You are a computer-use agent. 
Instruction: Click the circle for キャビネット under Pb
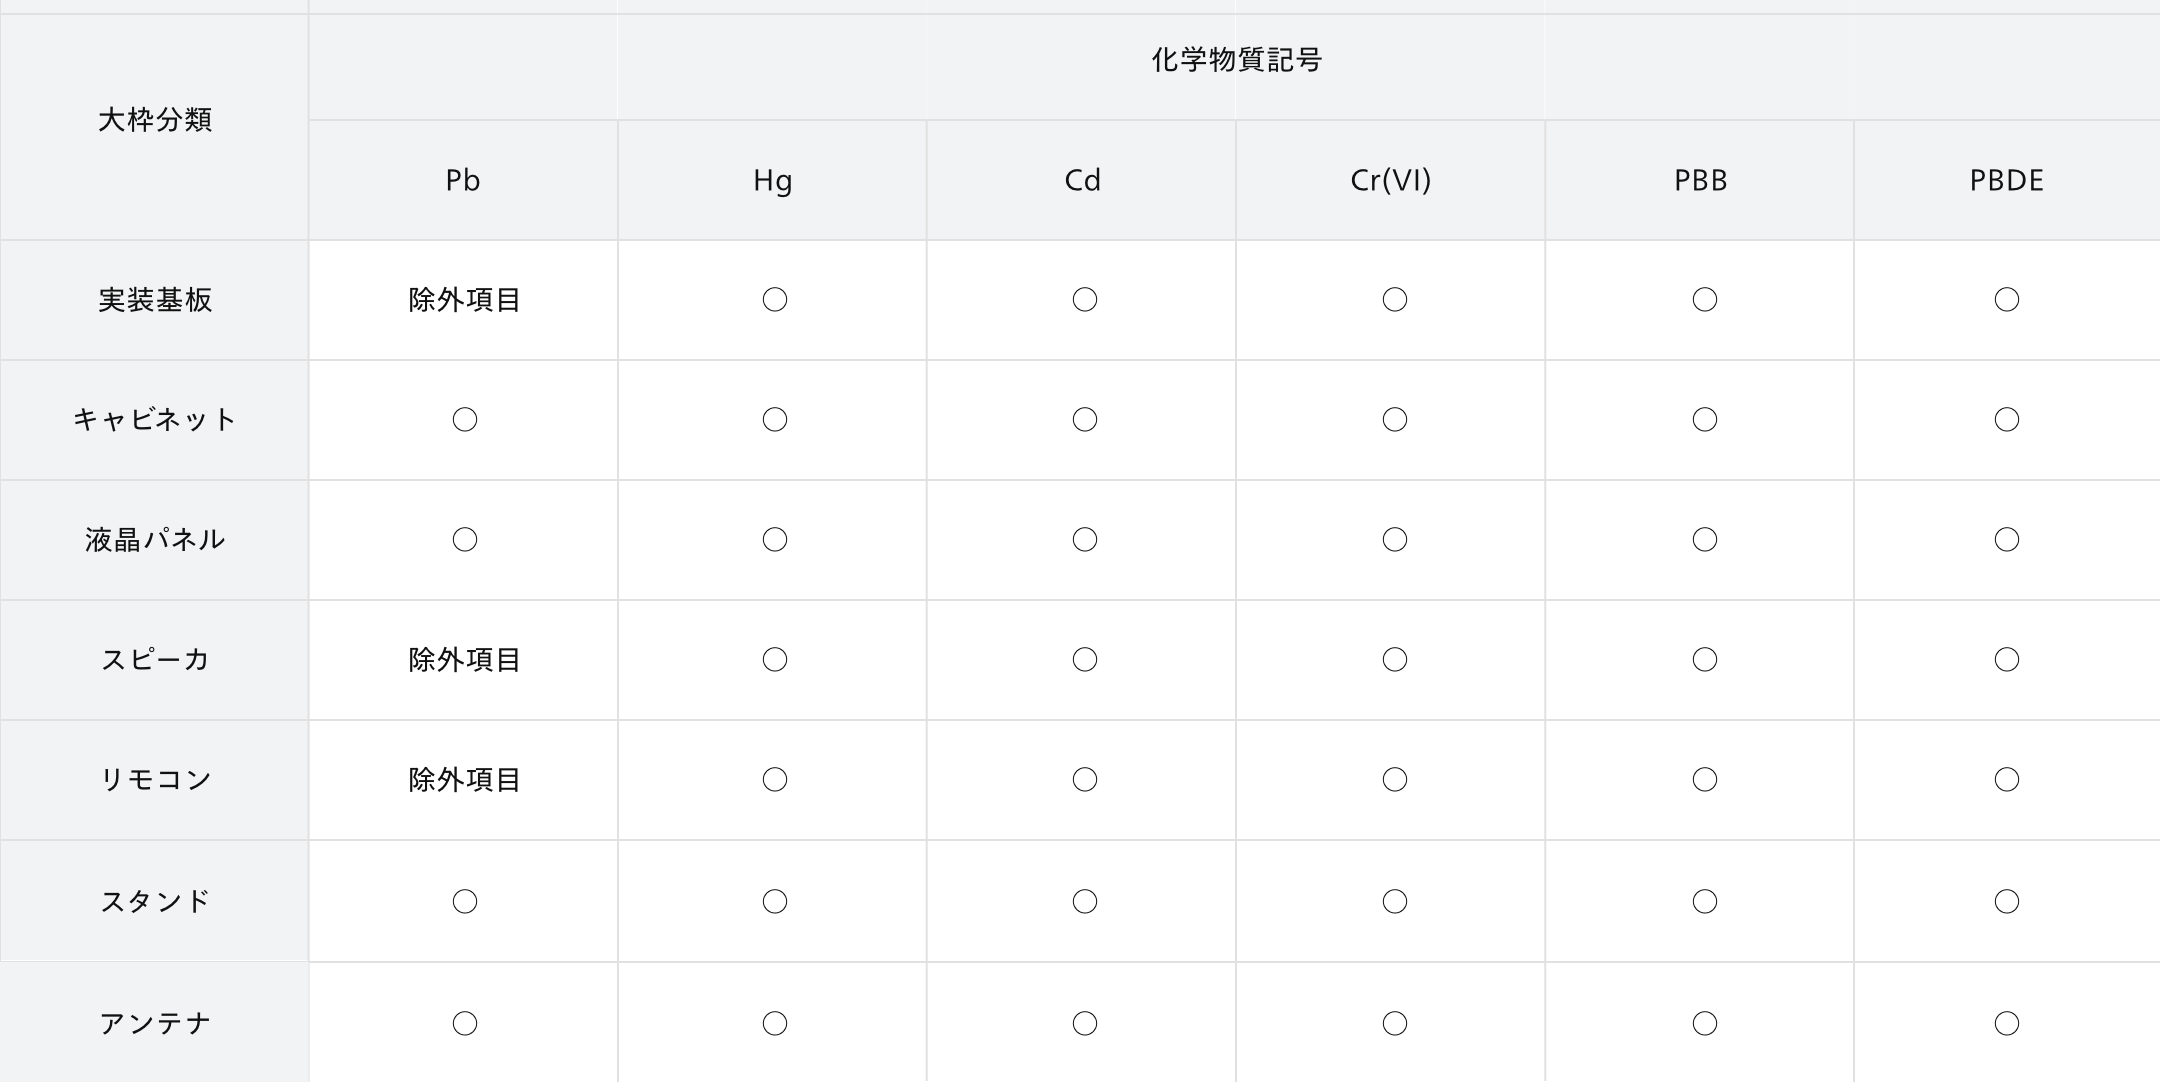465,420
